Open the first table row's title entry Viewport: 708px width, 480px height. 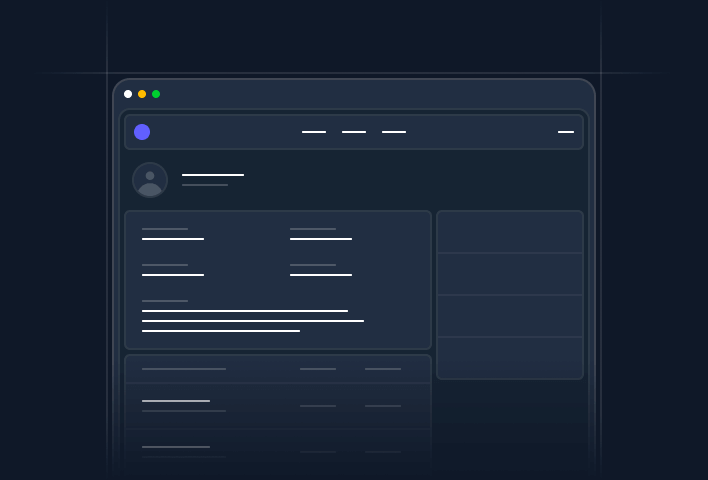(x=176, y=401)
